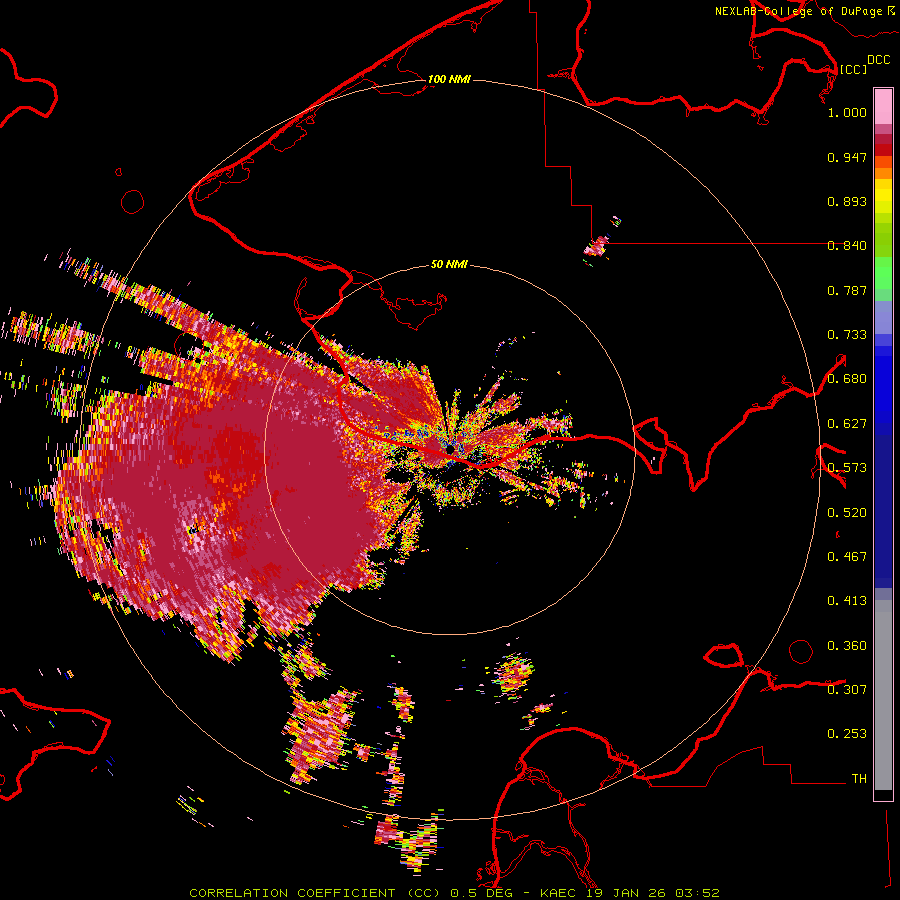900x900 pixels.
Task: Select the 0.413 scale value
Action: 847,601
